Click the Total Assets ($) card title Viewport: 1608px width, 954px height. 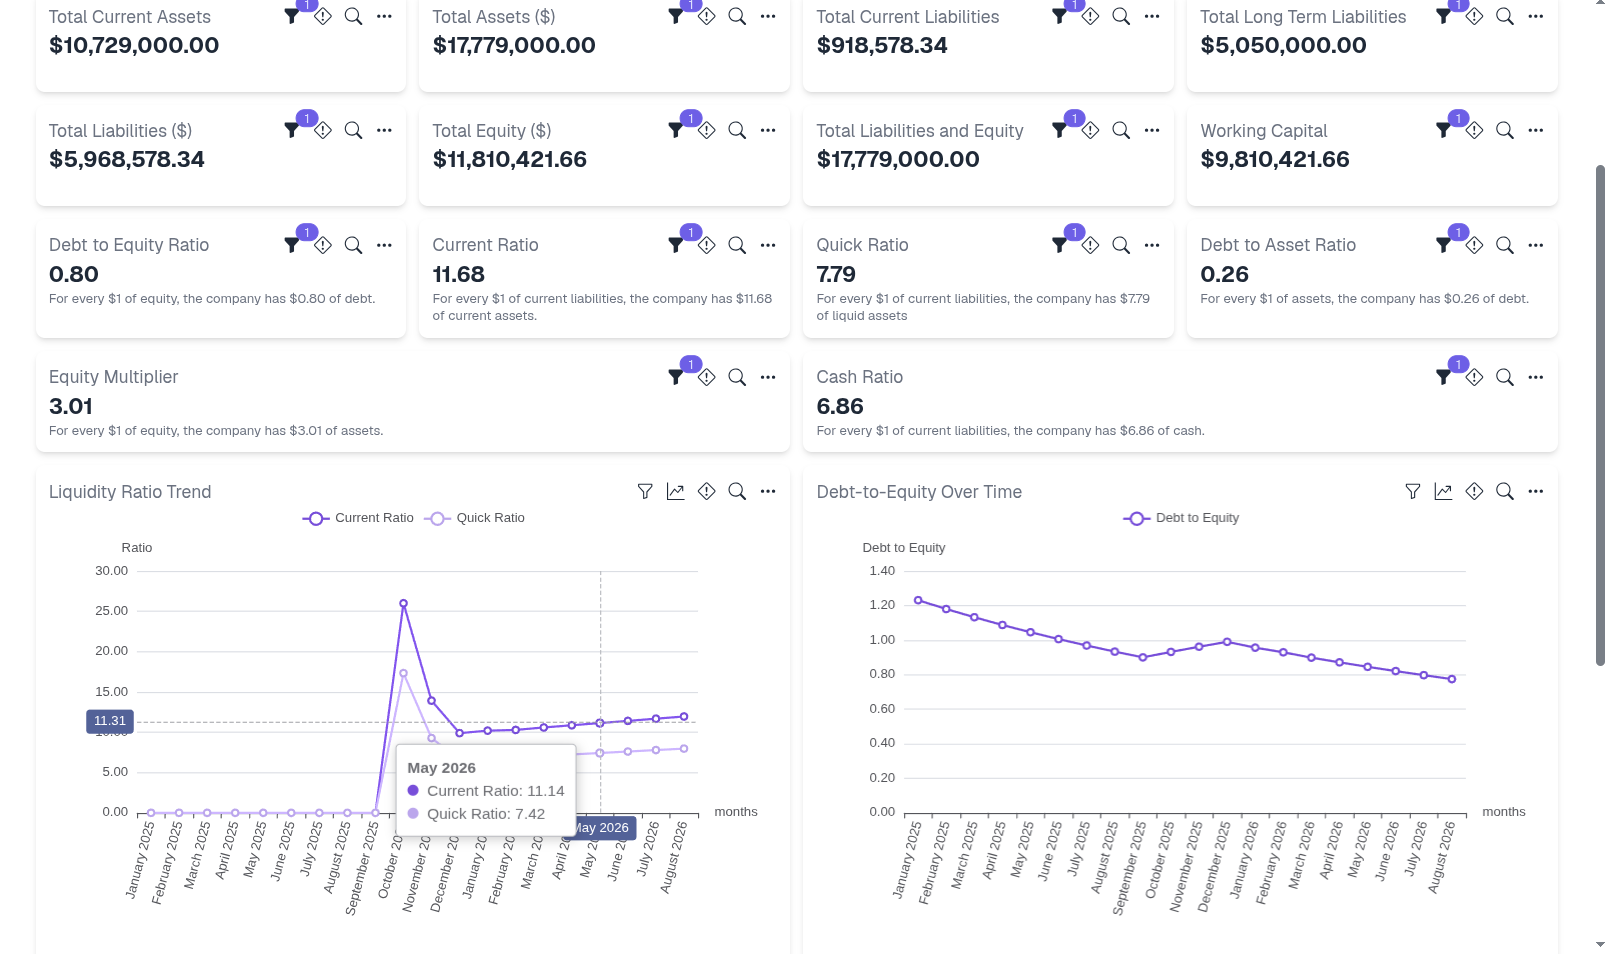point(494,17)
